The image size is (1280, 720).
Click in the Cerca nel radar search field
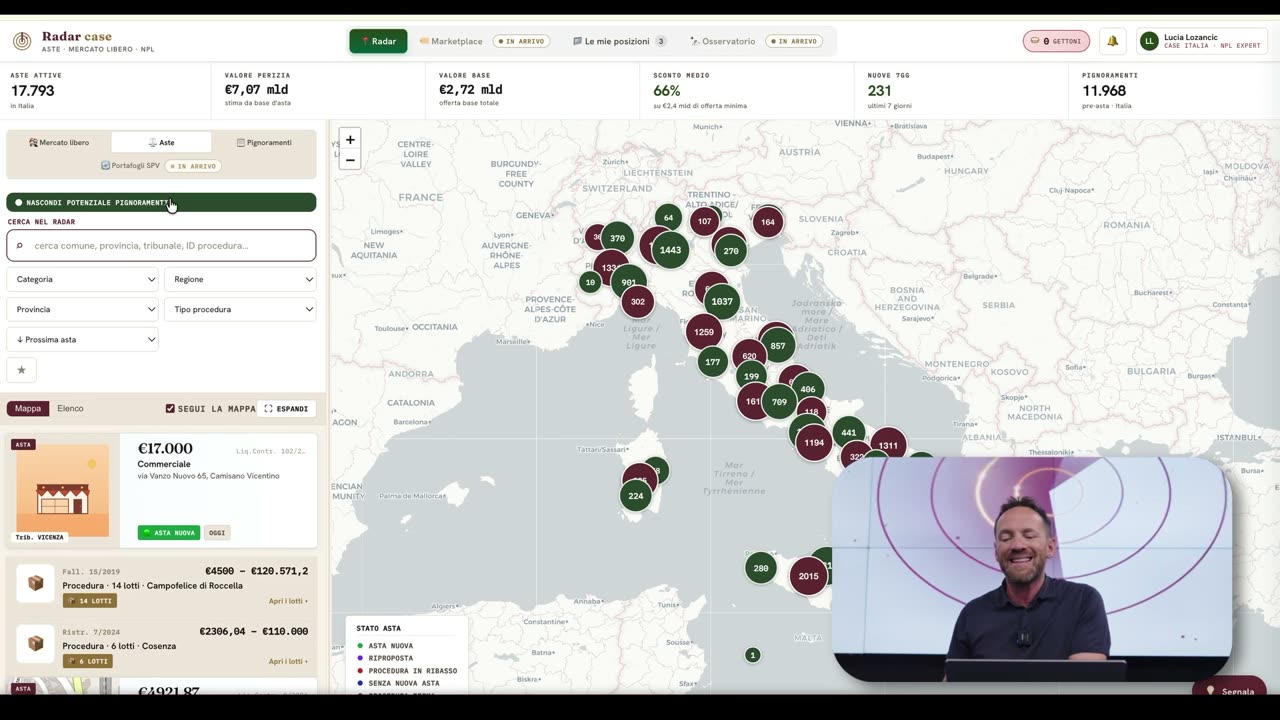tap(161, 246)
